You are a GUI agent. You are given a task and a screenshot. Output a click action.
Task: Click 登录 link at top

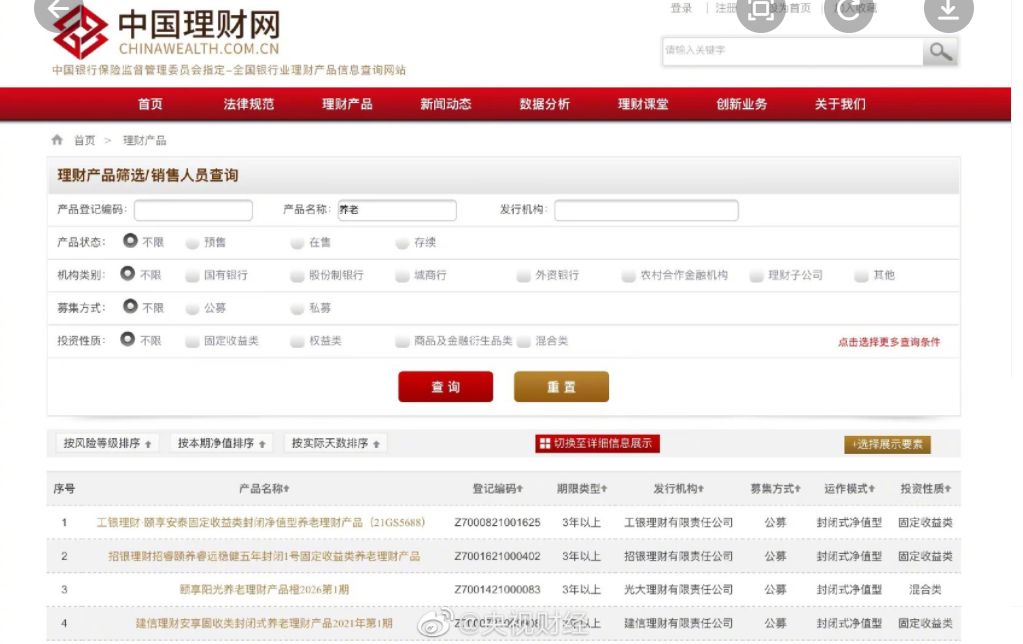[681, 8]
